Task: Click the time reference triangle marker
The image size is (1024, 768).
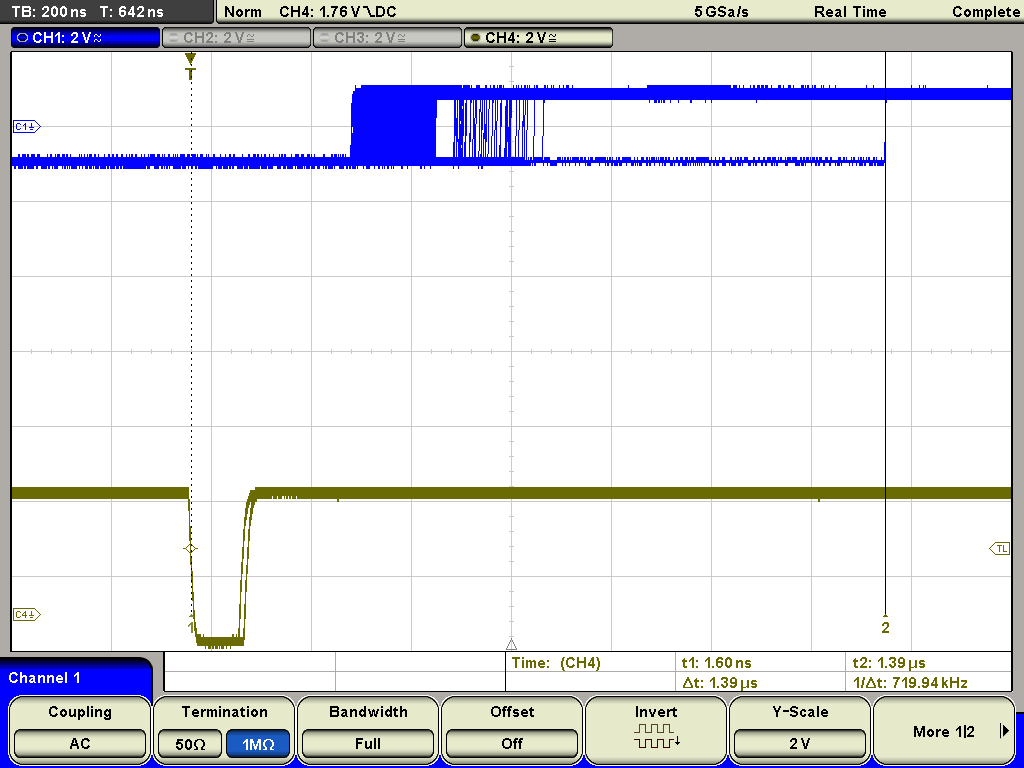Action: [x=511, y=645]
